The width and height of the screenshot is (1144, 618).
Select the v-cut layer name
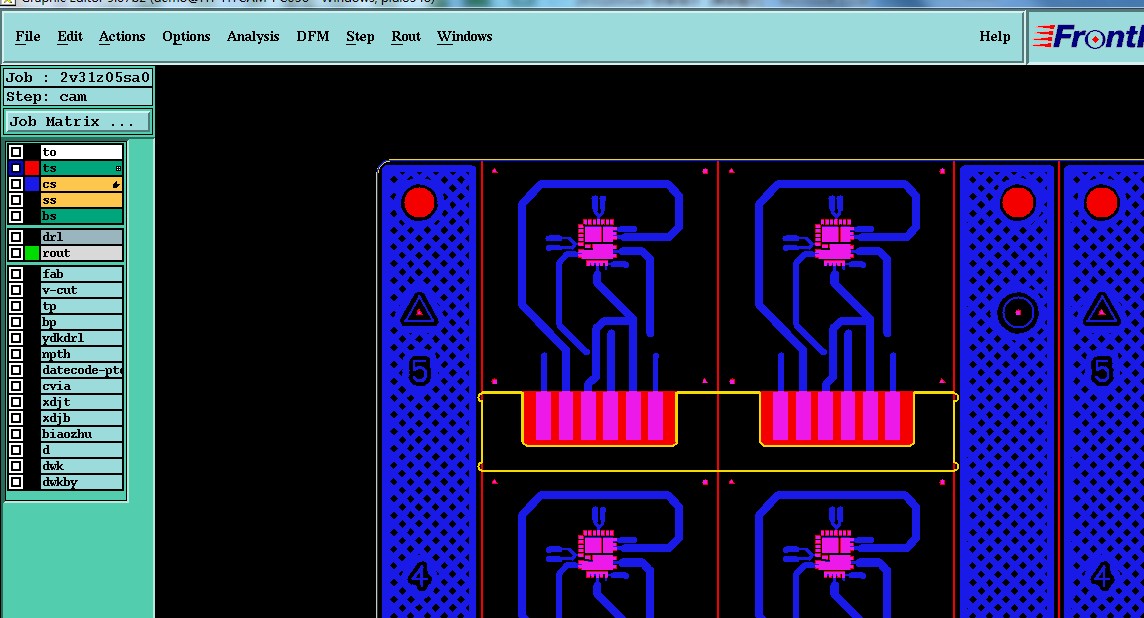pos(82,290)
